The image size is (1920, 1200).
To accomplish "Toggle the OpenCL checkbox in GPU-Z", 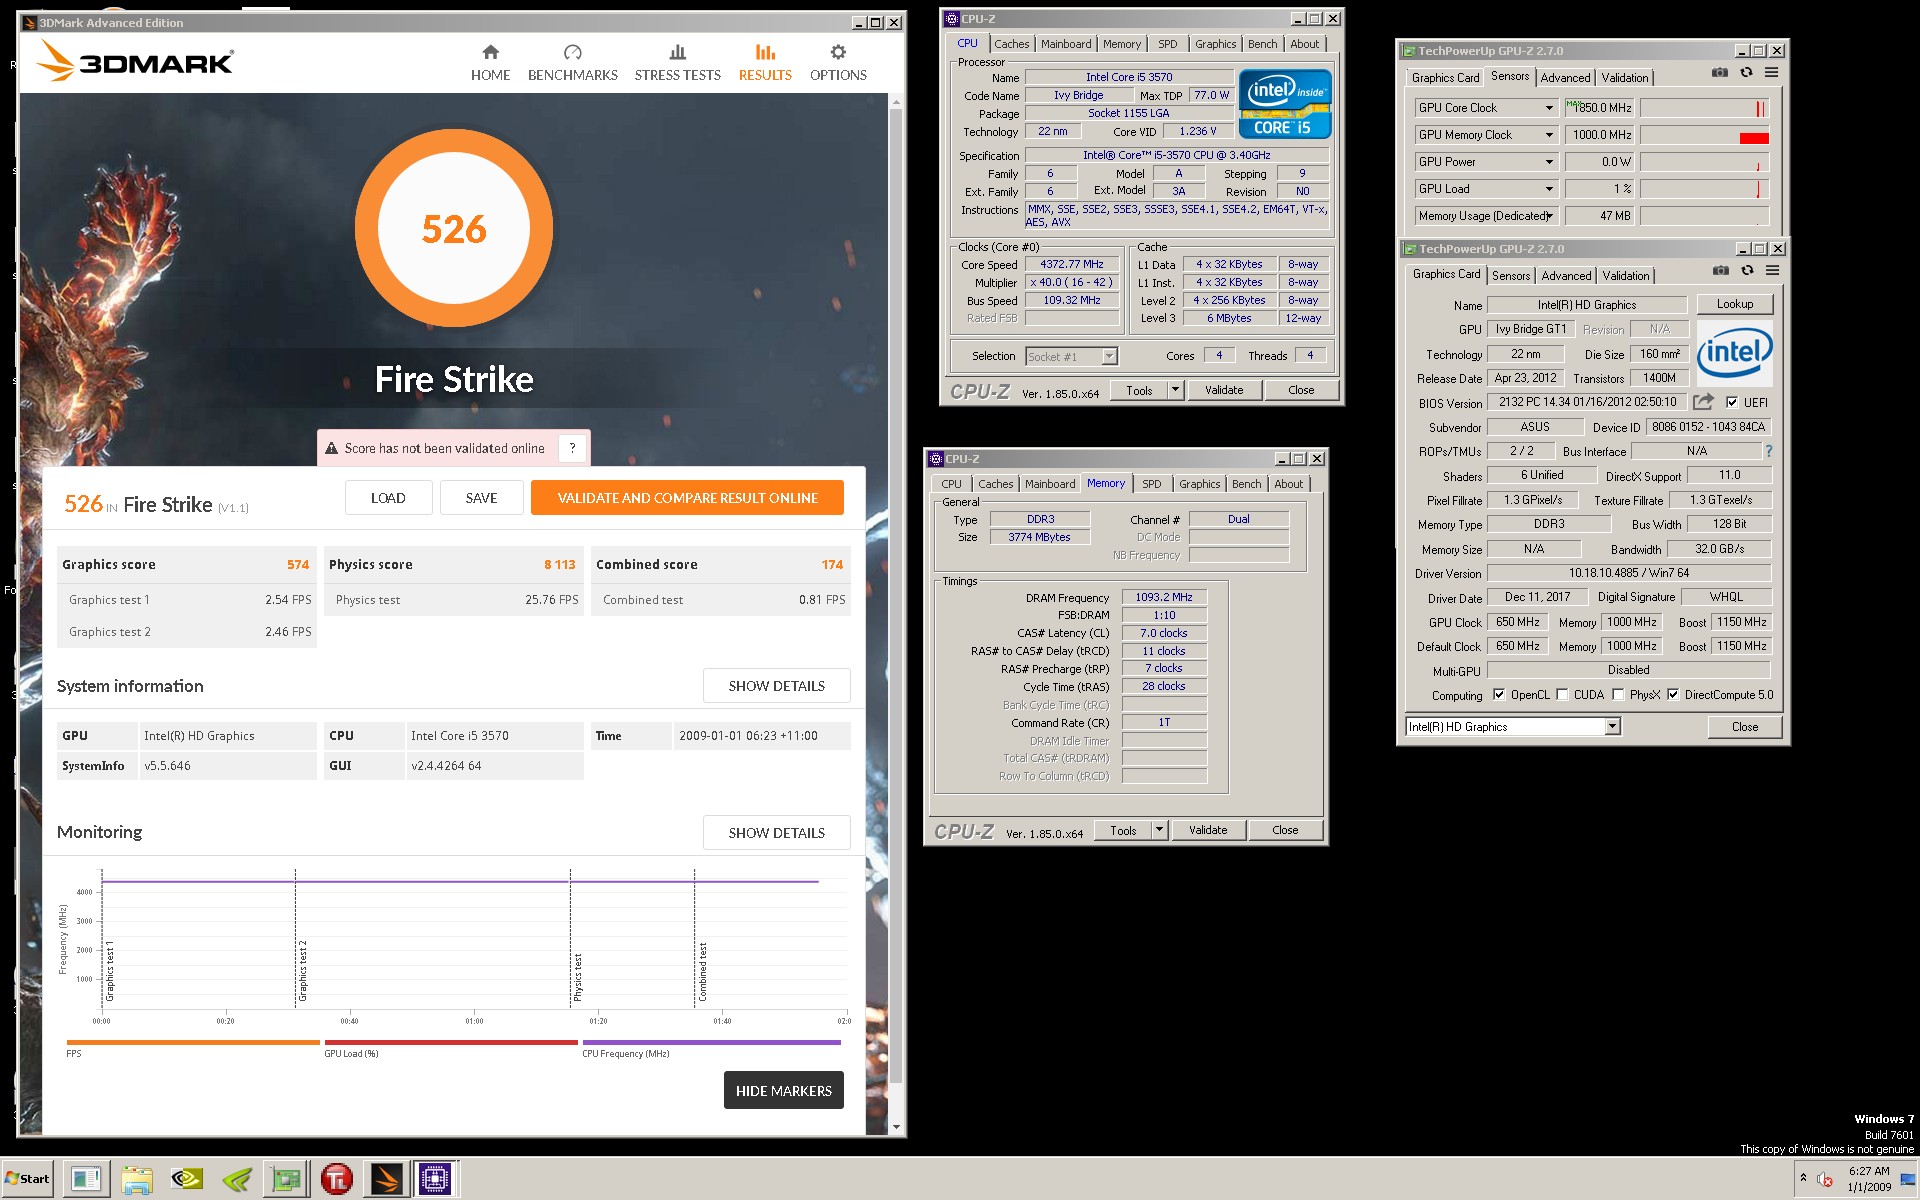I will [1499, 695].
